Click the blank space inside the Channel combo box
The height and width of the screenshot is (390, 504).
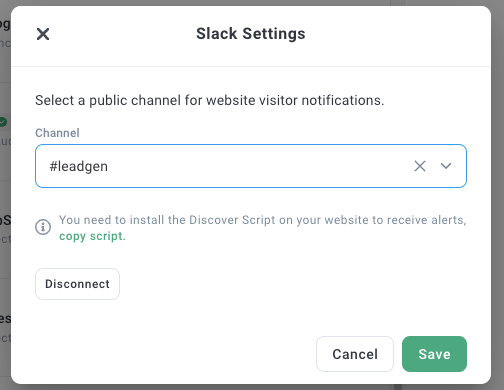(x=260, y=166)
